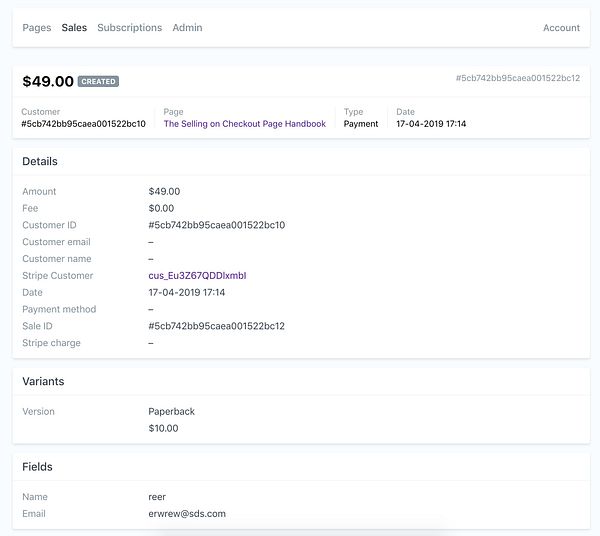Click the Name field value reer

click(x=157, y=497)
